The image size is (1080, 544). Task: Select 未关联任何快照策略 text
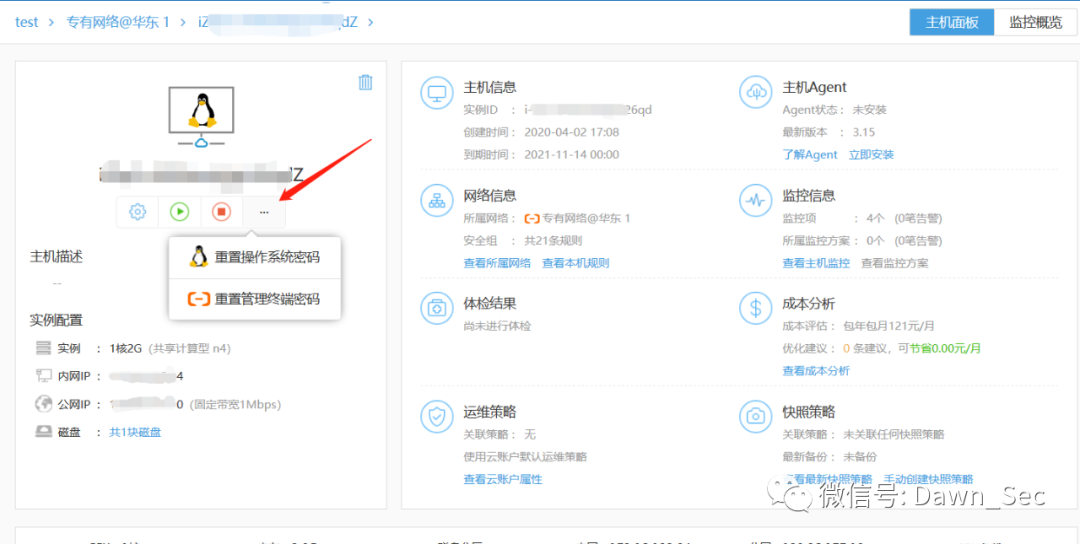[894, 435]
